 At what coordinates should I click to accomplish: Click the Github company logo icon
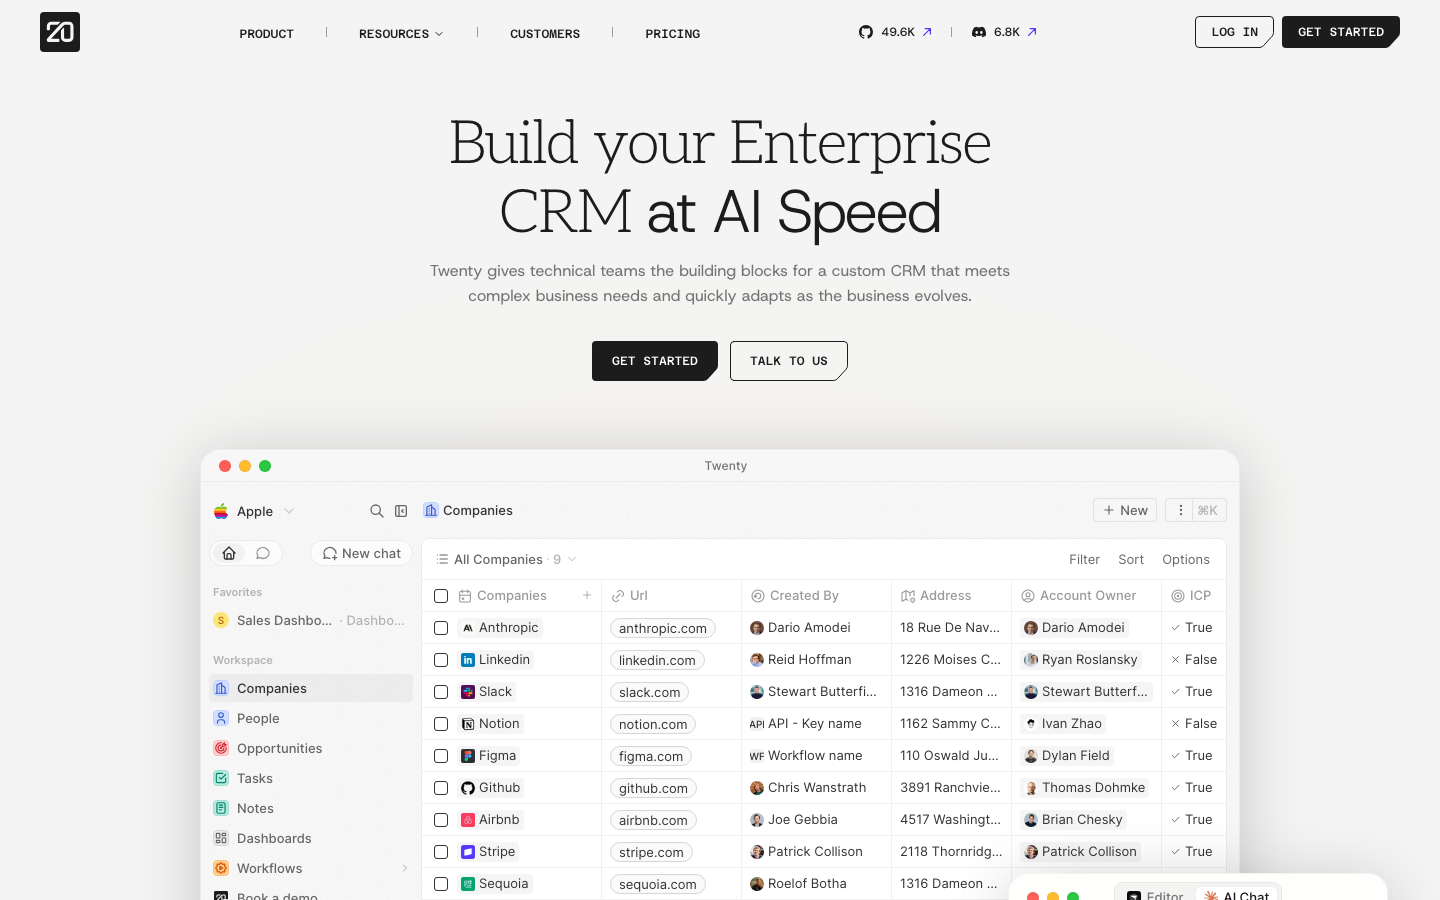tap(468, 788)
